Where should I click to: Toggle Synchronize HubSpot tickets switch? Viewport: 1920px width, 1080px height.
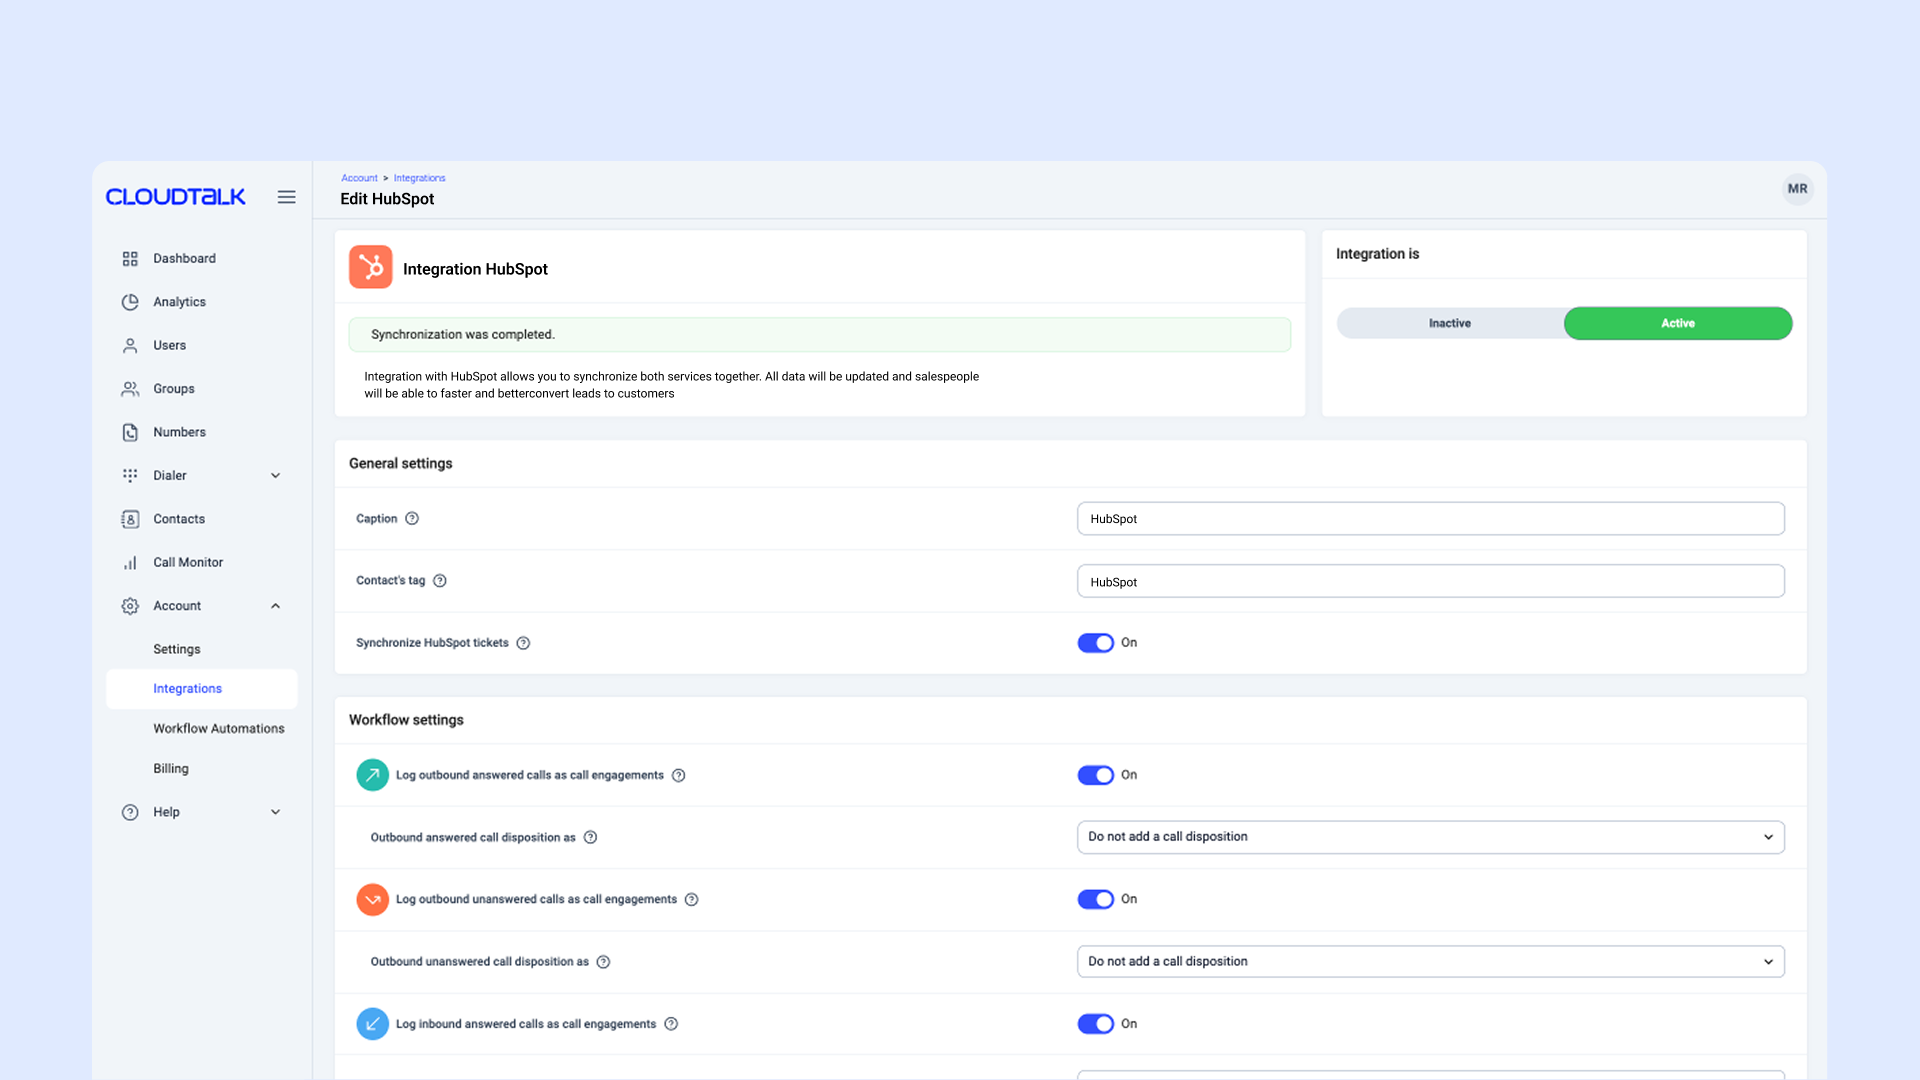(1095, 643)
